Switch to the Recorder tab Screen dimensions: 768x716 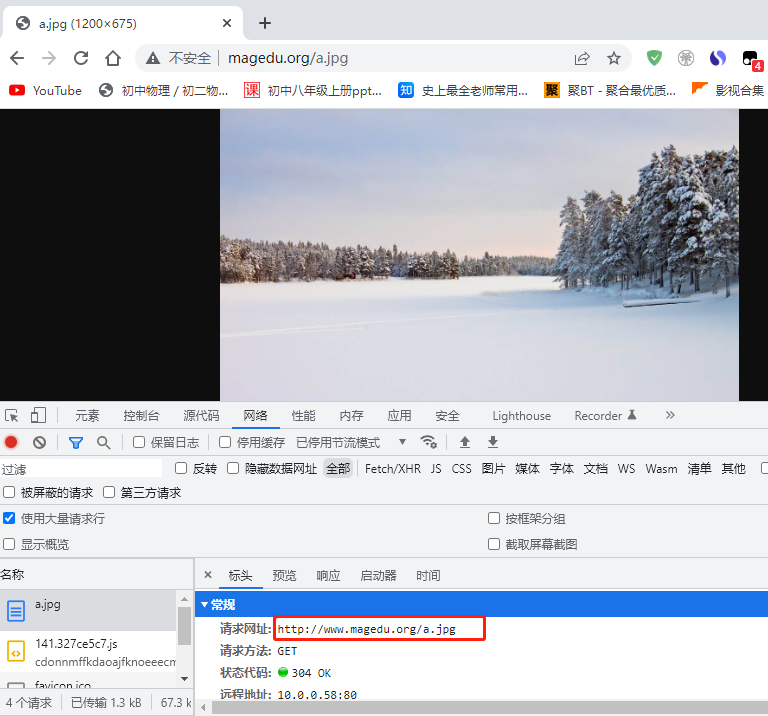pyautogui.click(x=605, y=416)
